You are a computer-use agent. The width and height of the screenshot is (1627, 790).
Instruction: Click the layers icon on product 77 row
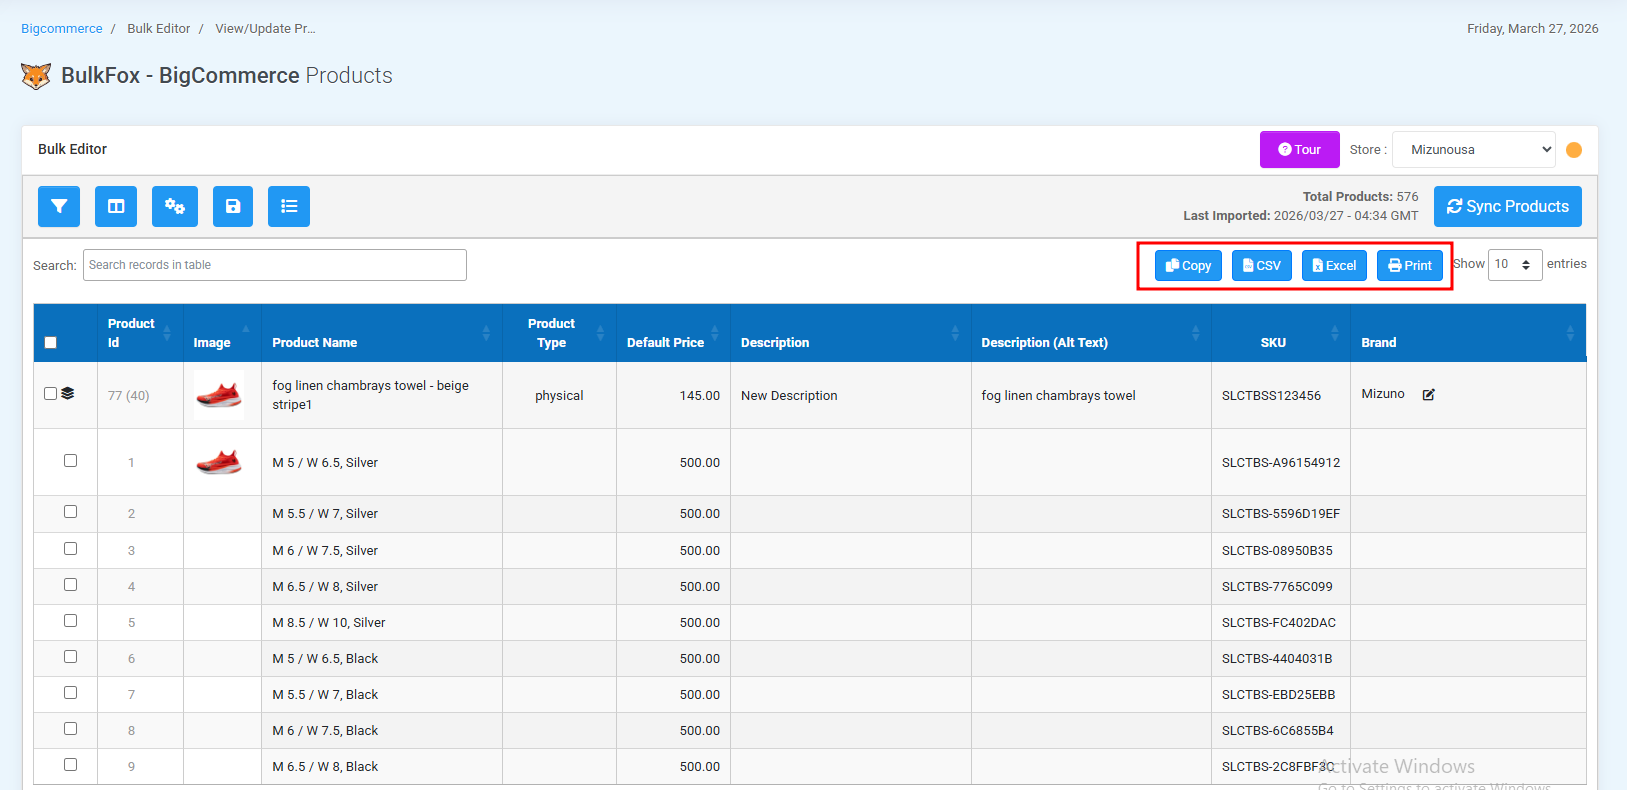pyautogui.click(x=68, y=393)
